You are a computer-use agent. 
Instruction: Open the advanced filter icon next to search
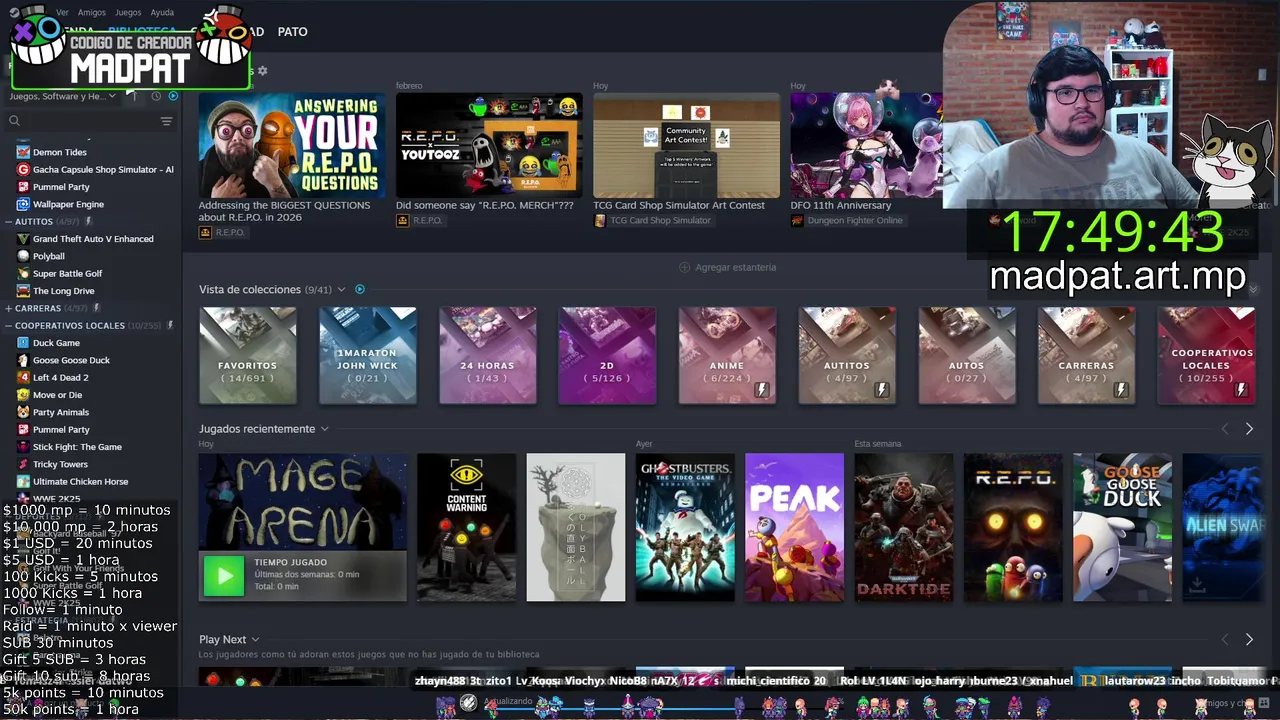coord(166,121)
